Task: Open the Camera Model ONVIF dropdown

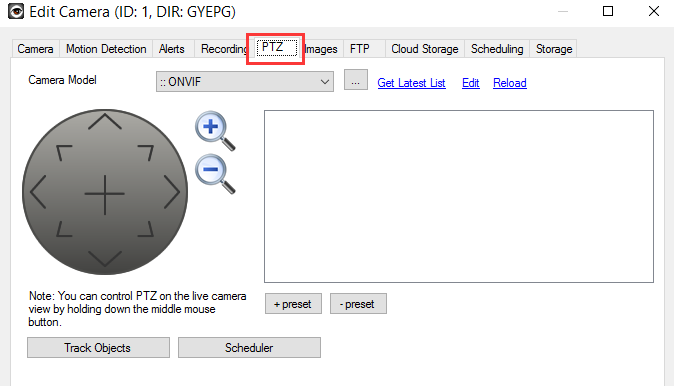Action: (x=245, y=81)
